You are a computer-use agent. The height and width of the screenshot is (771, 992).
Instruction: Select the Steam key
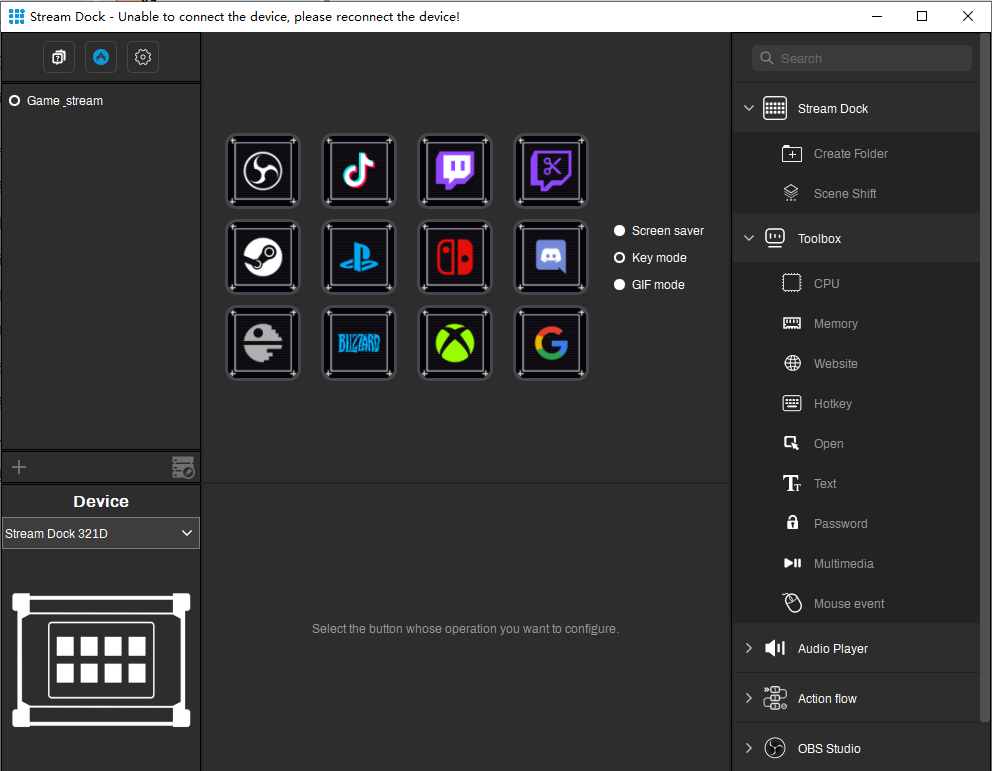tap(263, 257)
